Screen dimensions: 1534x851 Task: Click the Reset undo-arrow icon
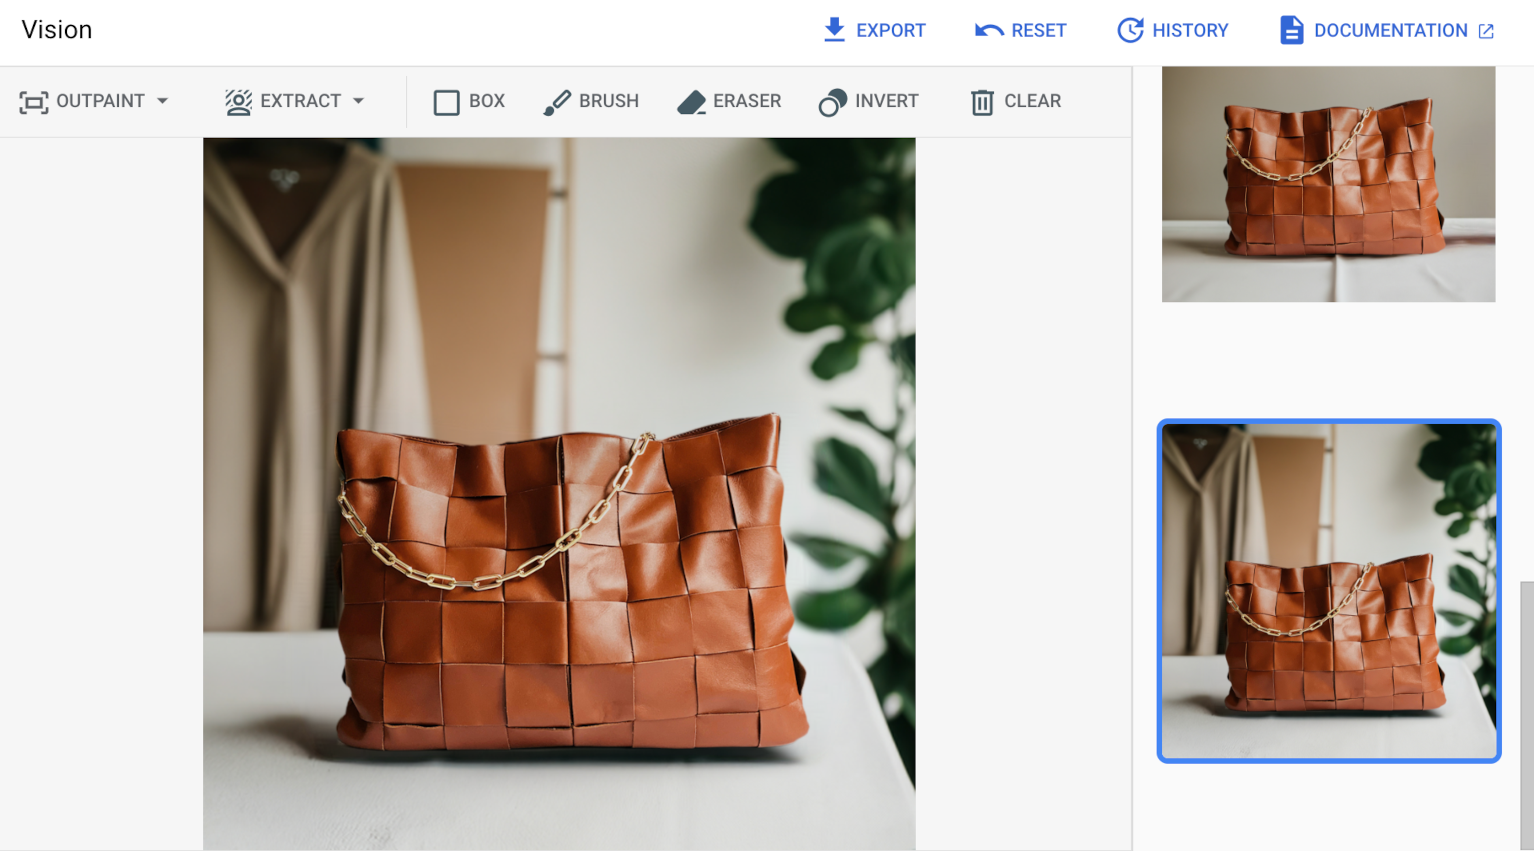coord(988,30)
